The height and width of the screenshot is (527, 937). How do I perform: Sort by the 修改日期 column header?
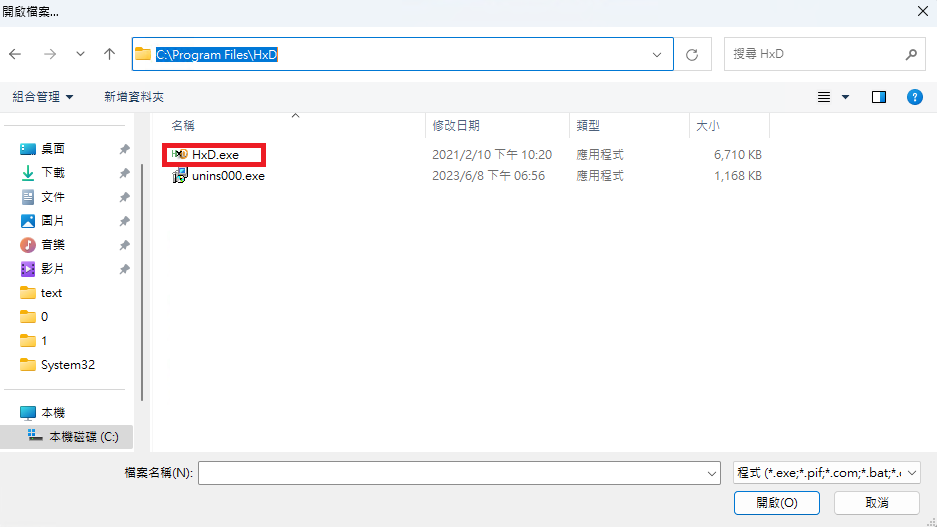point(456,125)
